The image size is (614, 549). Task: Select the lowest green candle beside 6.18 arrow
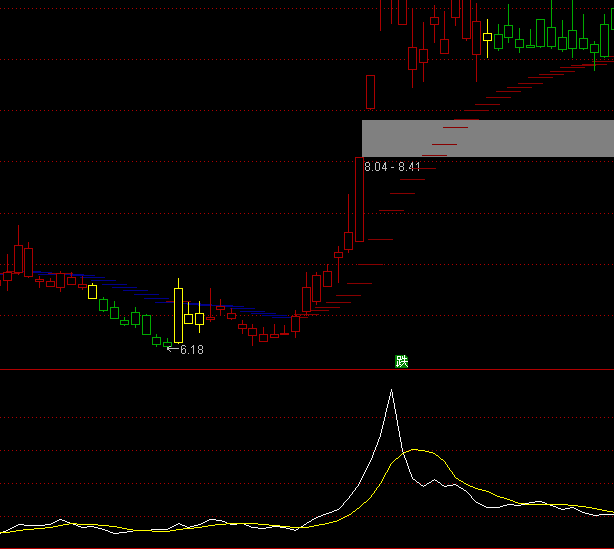point(157,341)
